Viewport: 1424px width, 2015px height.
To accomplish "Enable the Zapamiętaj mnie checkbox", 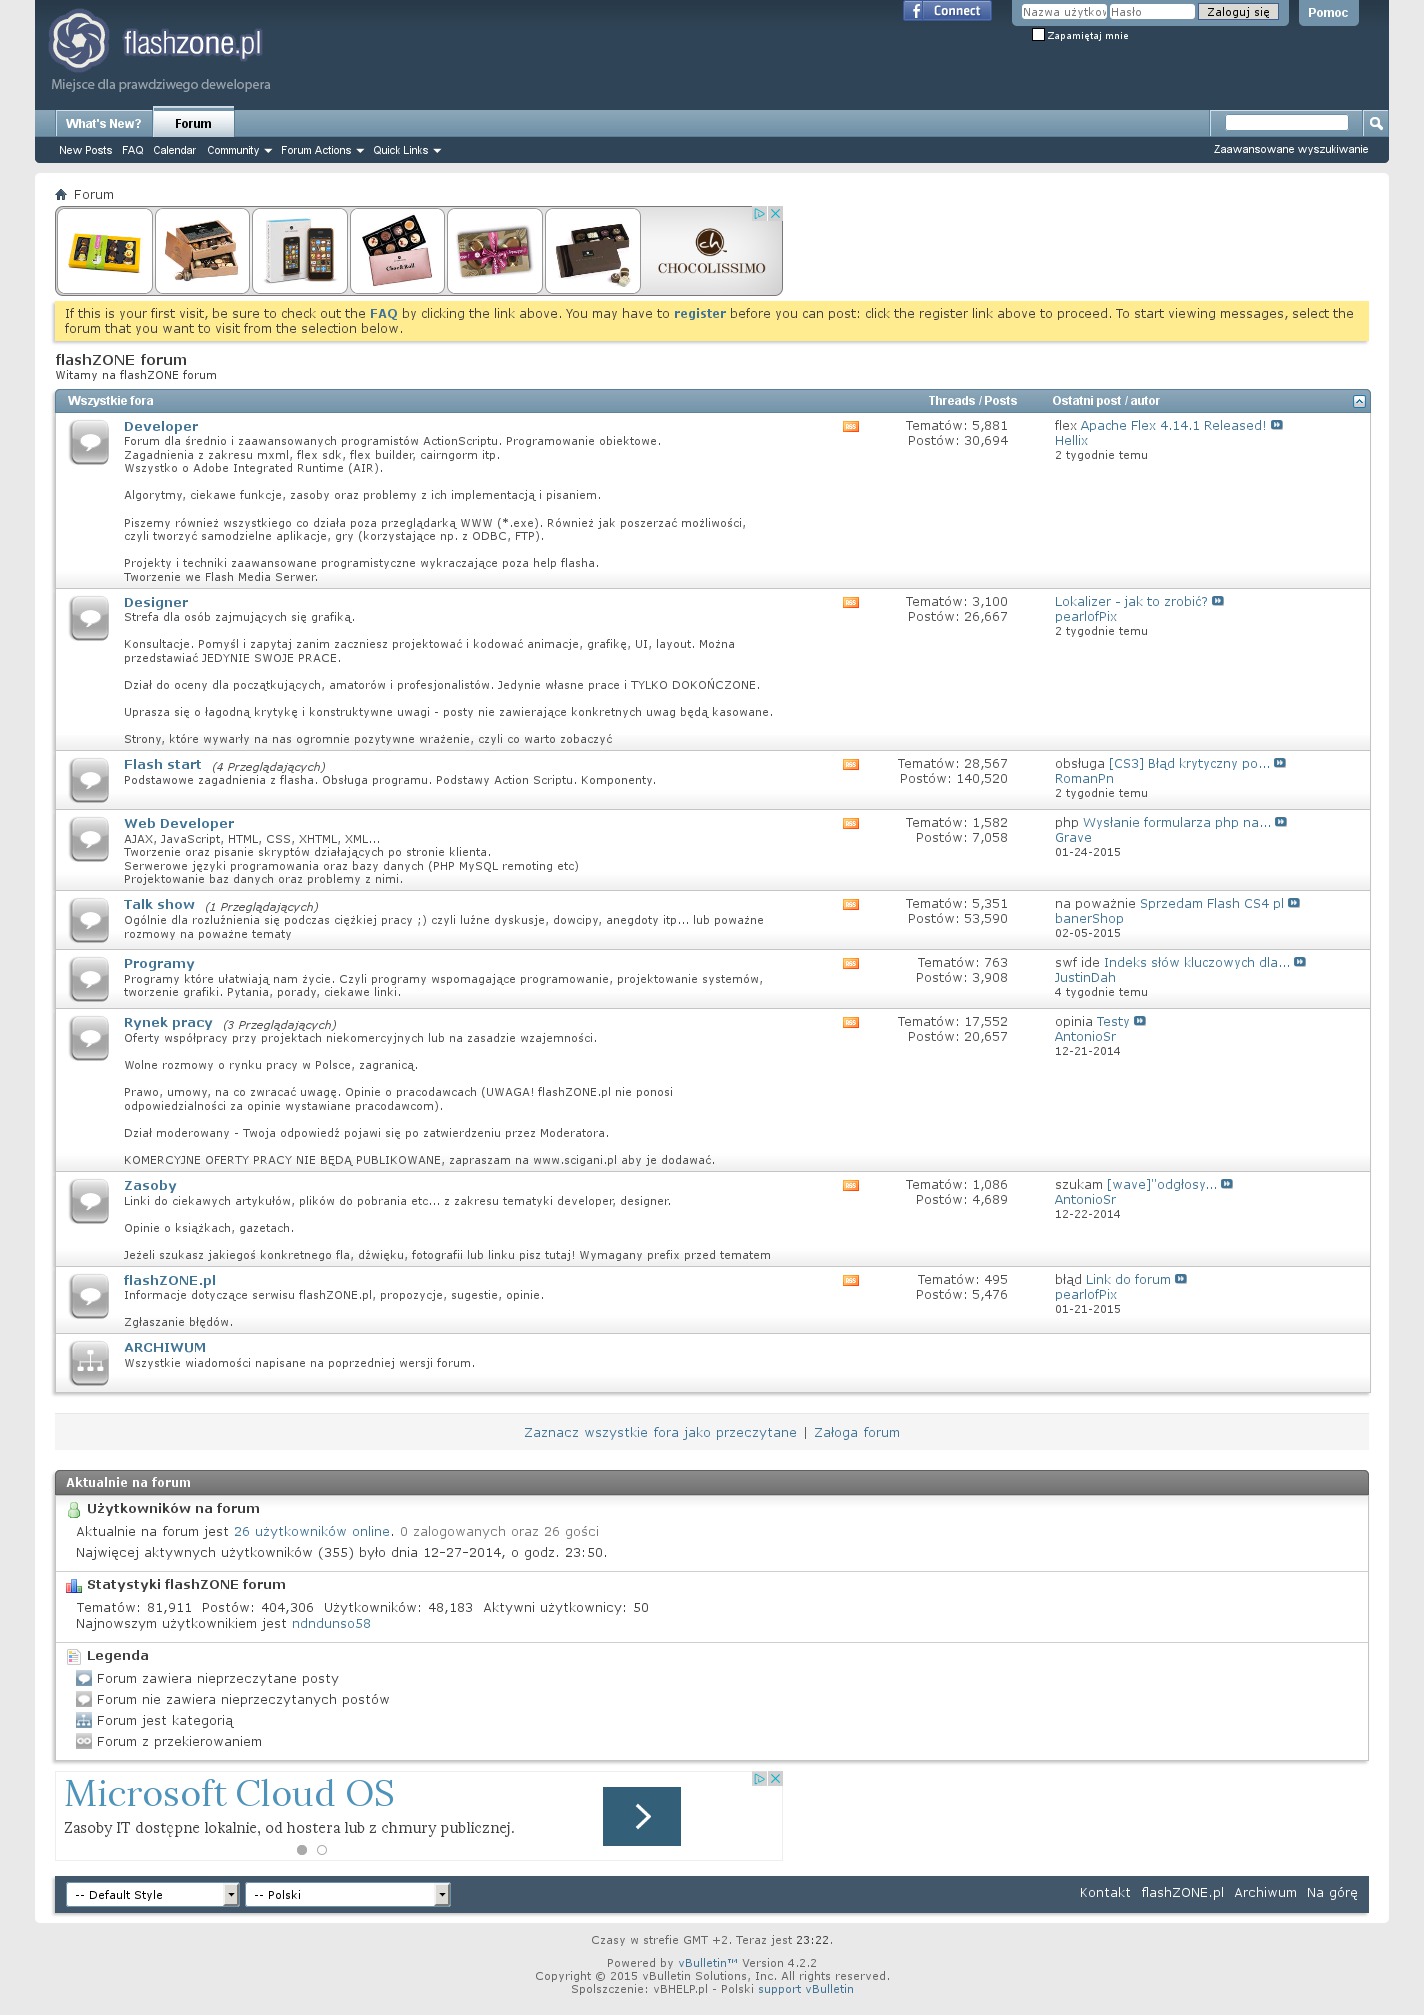I will point(1038,35).
